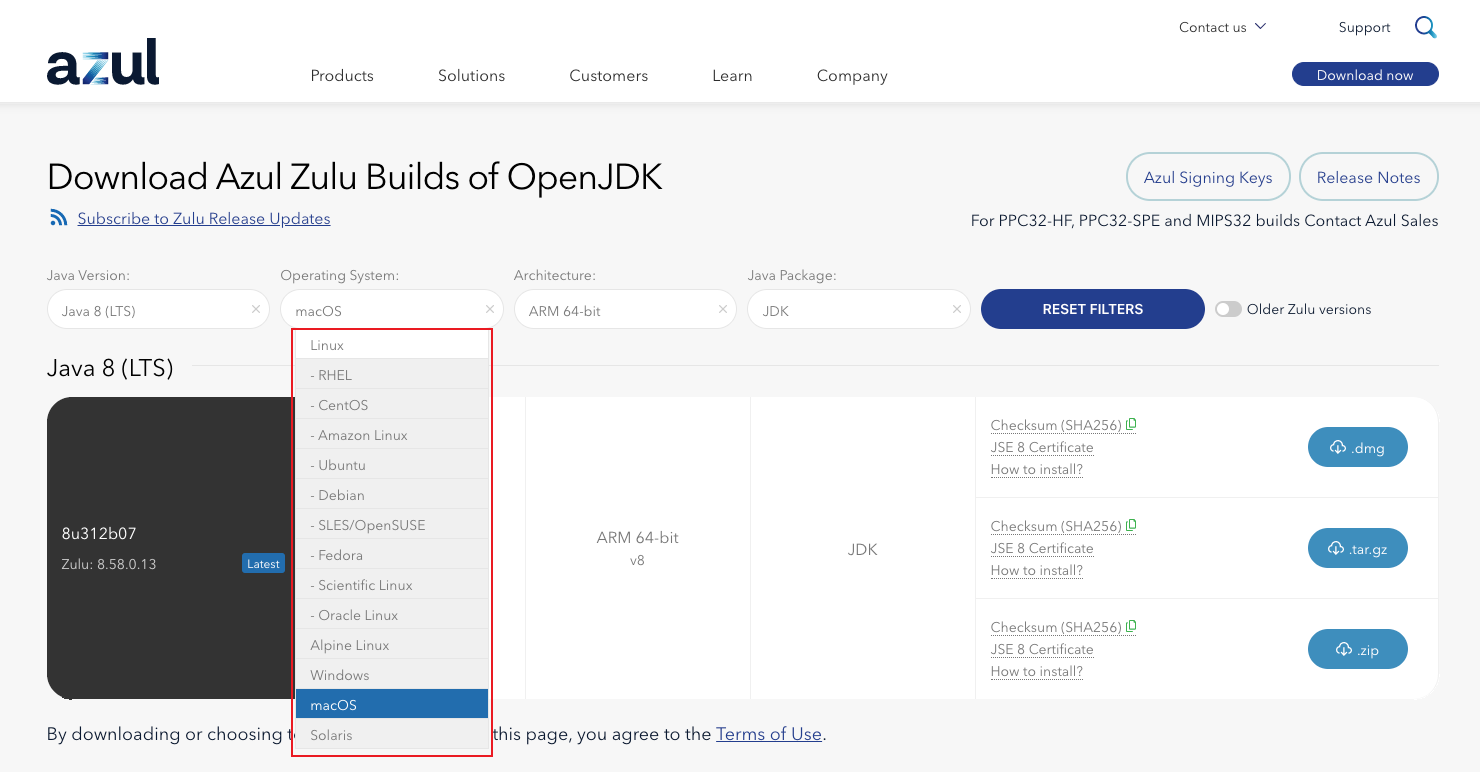Click the Latest badge
The width and height of the screenshot is (1480, 772).
pos(263,564)
